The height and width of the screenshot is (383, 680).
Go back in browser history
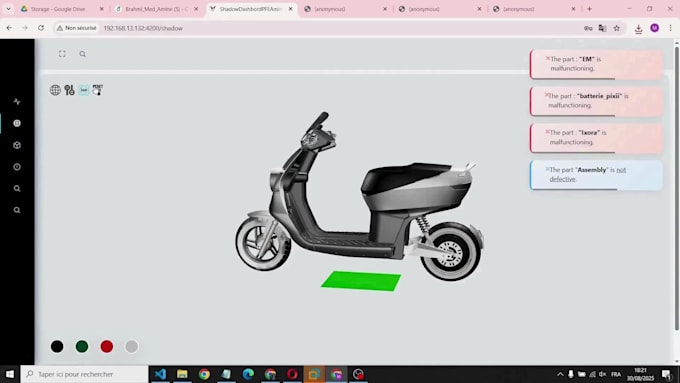pos(9,28)
